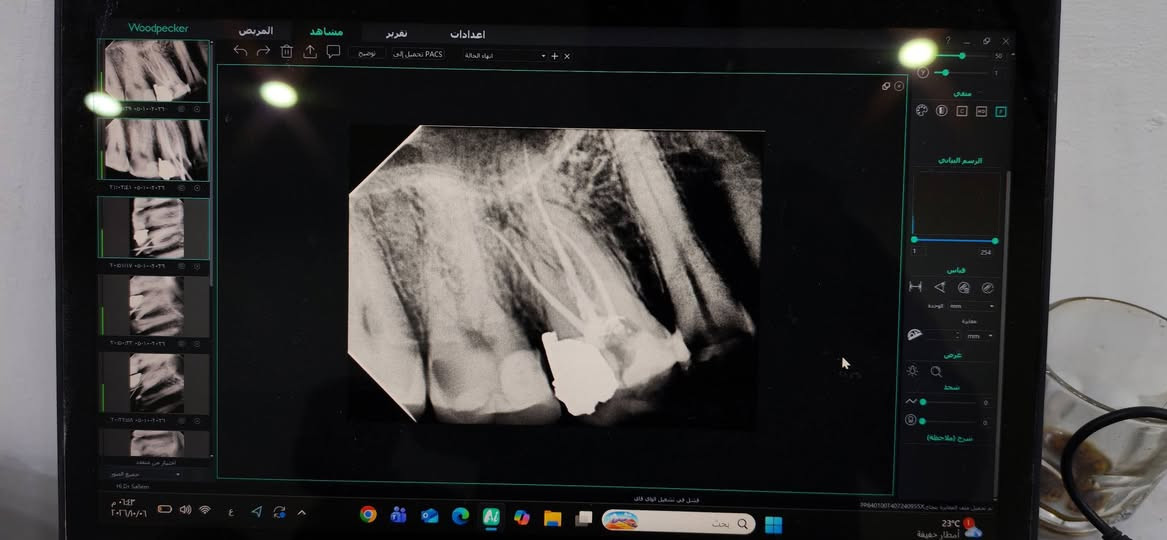Viewport: 1167px width, 540px height.
Task: Click the magnifier view icon
Action: point(936,371)
